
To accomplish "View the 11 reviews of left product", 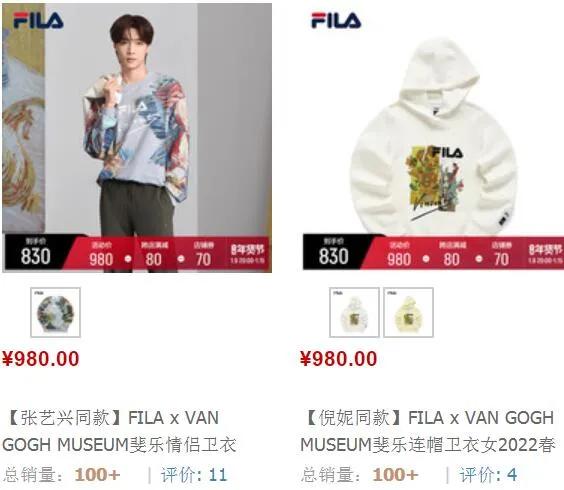I will click(x=194, y=475).
